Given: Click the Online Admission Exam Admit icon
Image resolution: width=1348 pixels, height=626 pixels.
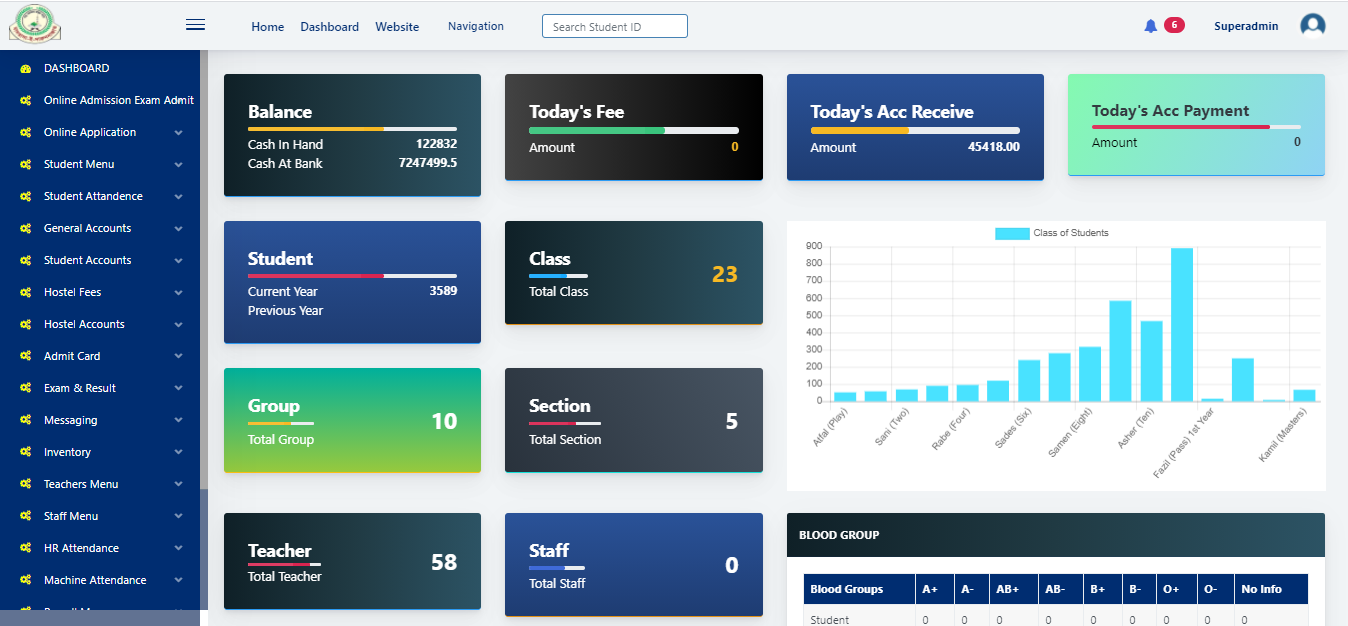Looking at the screenshot, I should click(25, 101).
